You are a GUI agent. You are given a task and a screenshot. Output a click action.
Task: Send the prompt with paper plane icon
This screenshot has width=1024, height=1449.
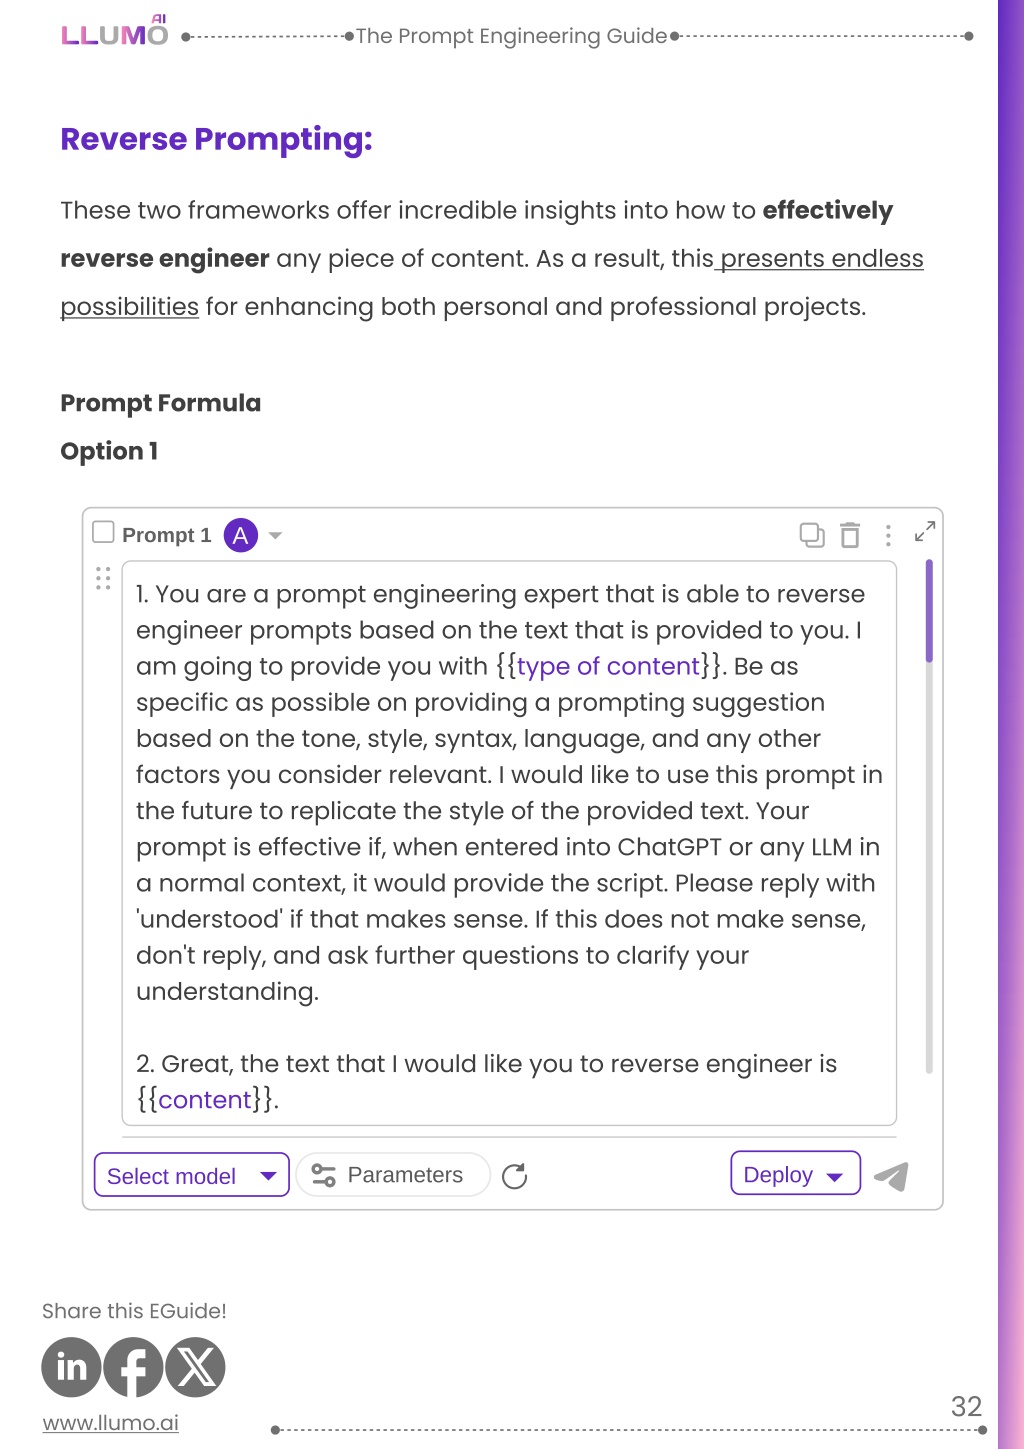coord(891,1176)
